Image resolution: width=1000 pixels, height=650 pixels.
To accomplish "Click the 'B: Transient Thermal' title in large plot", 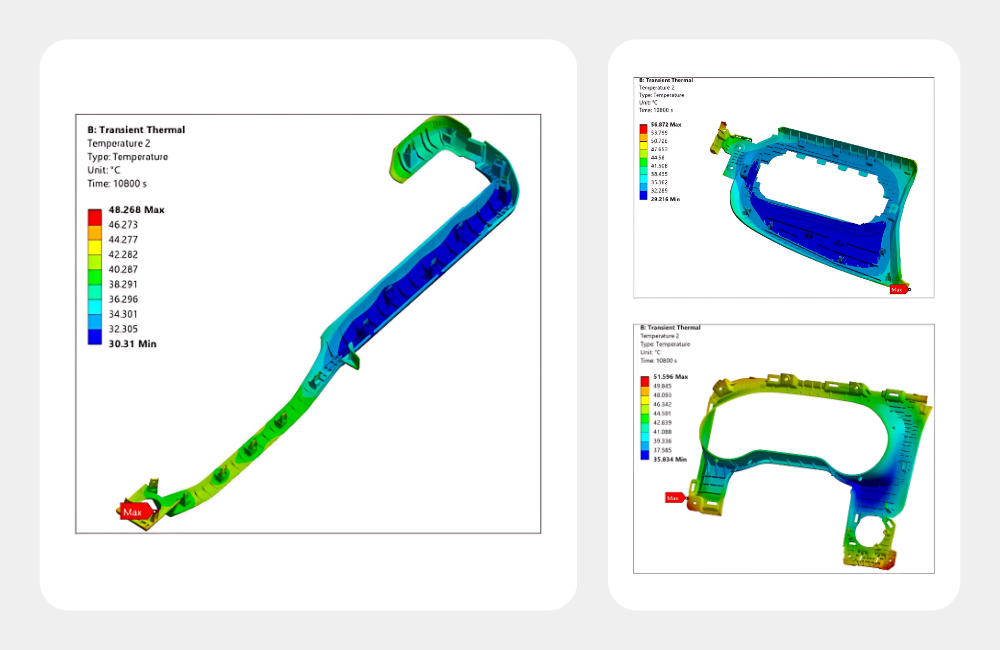I will [x=136, y=130].
